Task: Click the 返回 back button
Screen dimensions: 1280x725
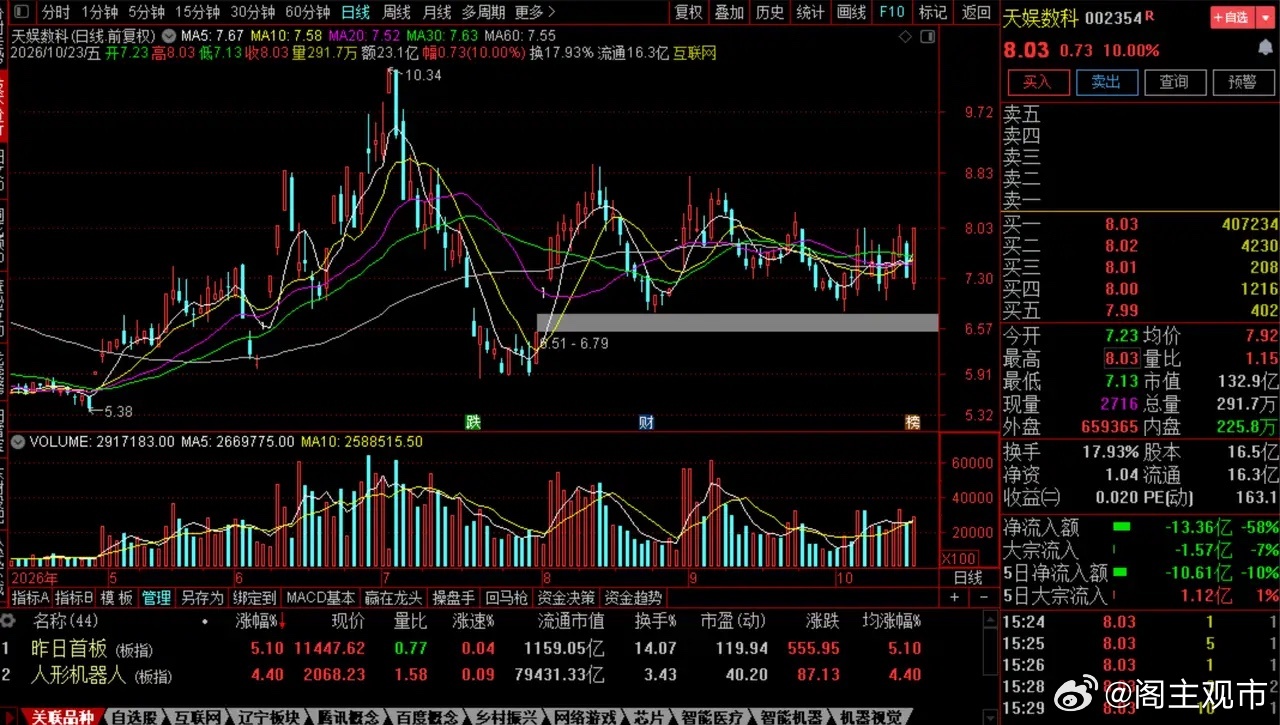Action: (976, 12)
